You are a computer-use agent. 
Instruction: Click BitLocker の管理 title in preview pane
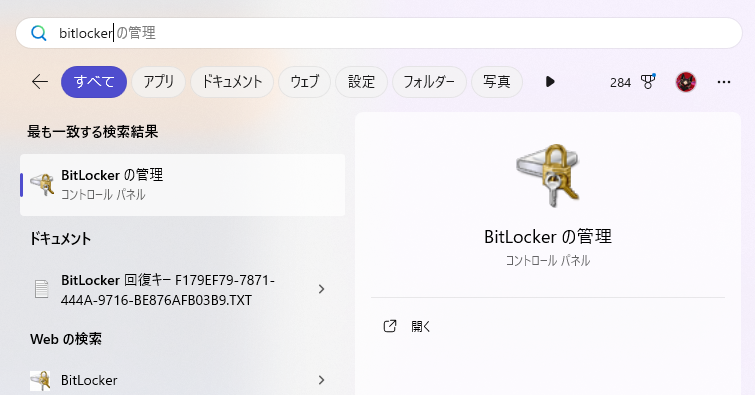click(548, 237)
